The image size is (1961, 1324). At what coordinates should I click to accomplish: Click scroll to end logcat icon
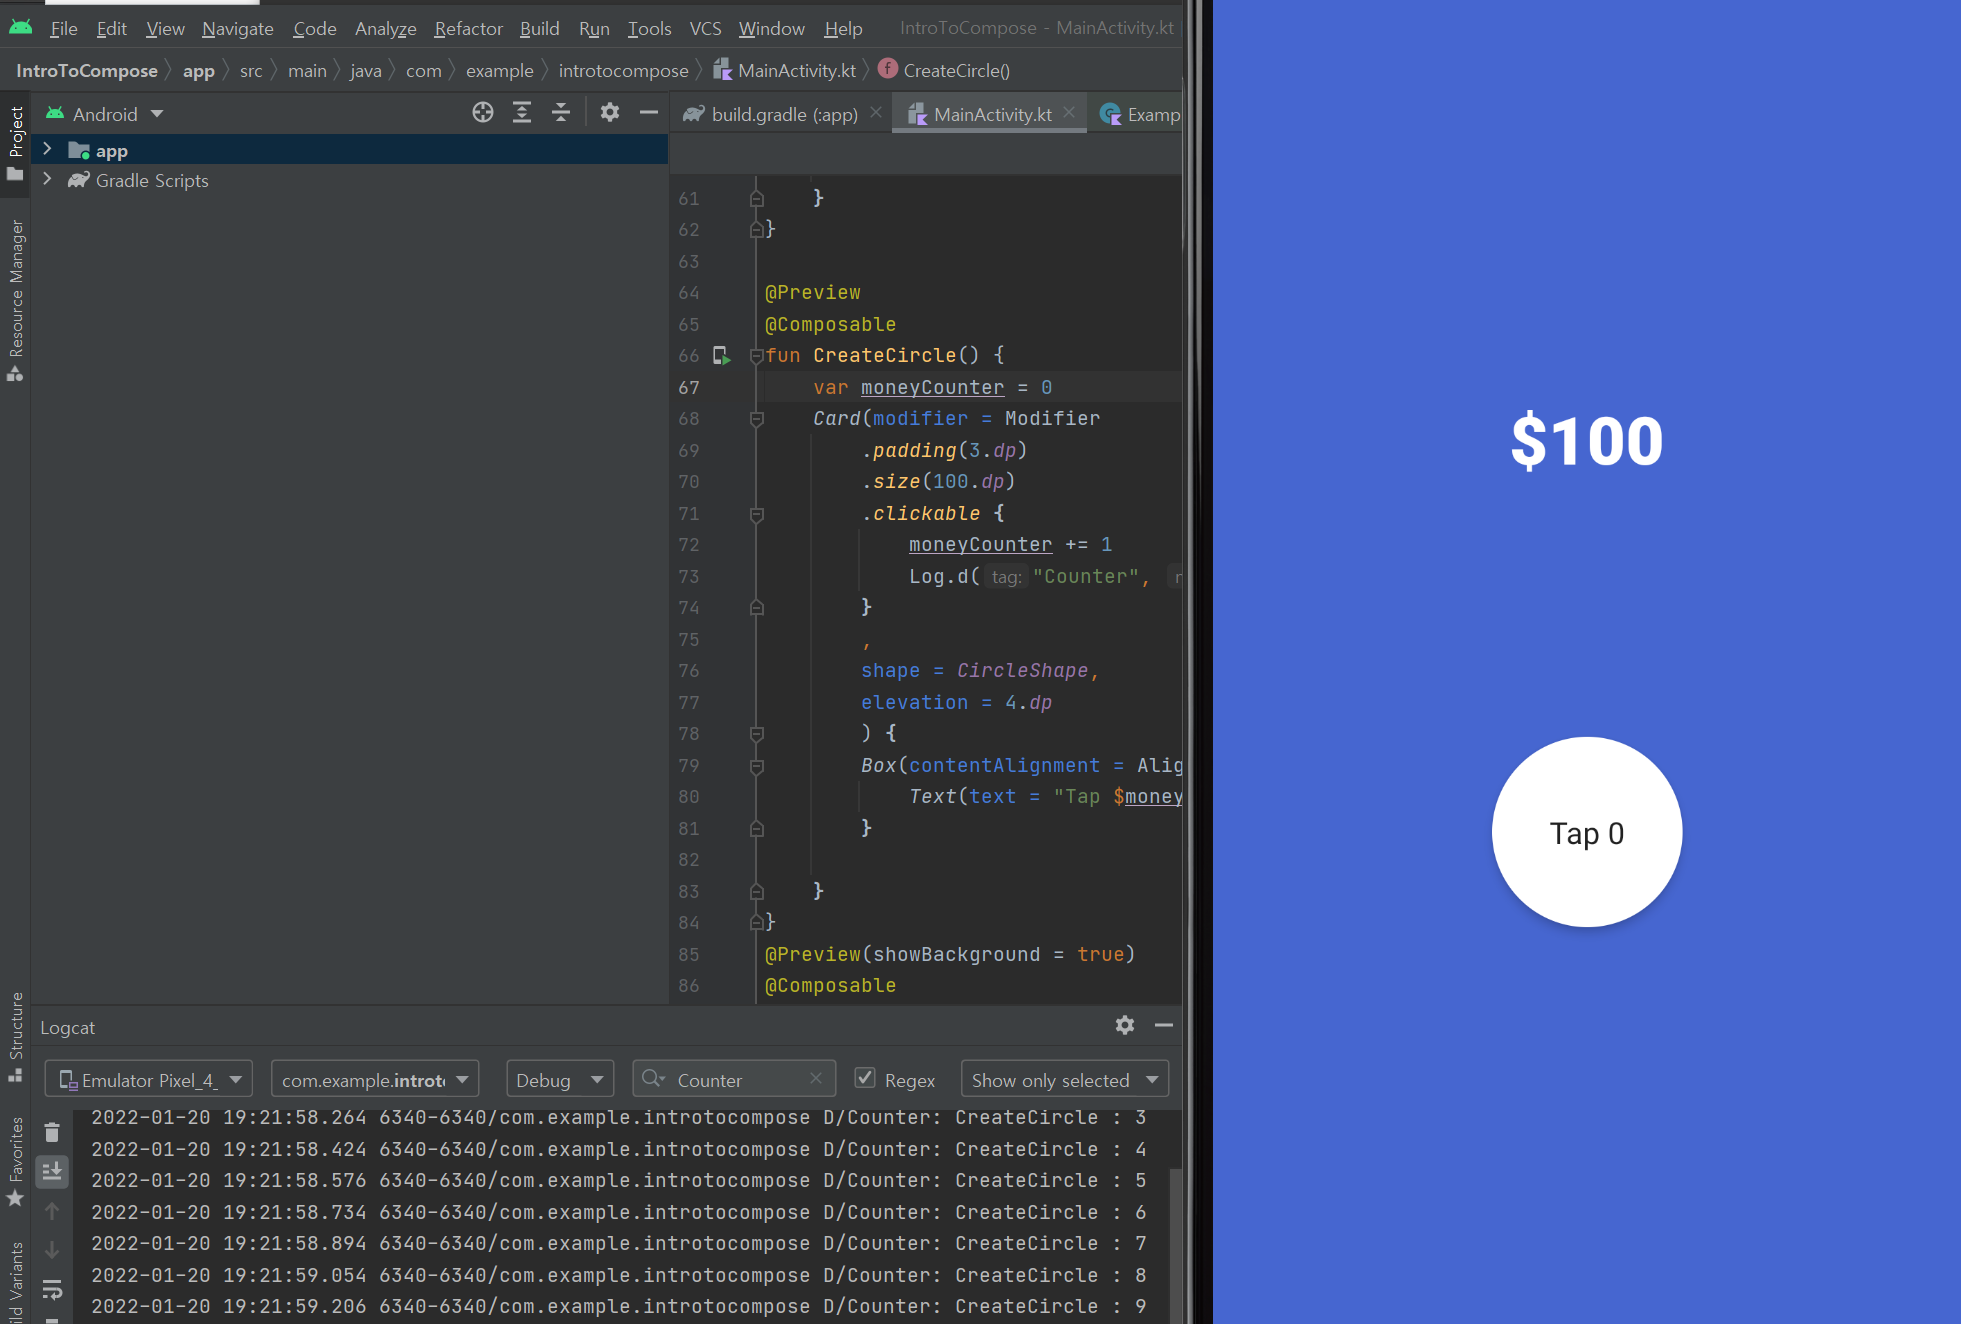(x=52, y=1171)
